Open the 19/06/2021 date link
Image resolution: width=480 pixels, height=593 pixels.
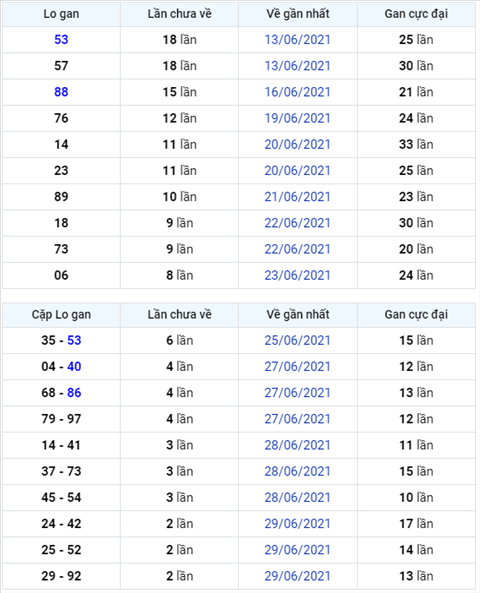click(297, 118)
